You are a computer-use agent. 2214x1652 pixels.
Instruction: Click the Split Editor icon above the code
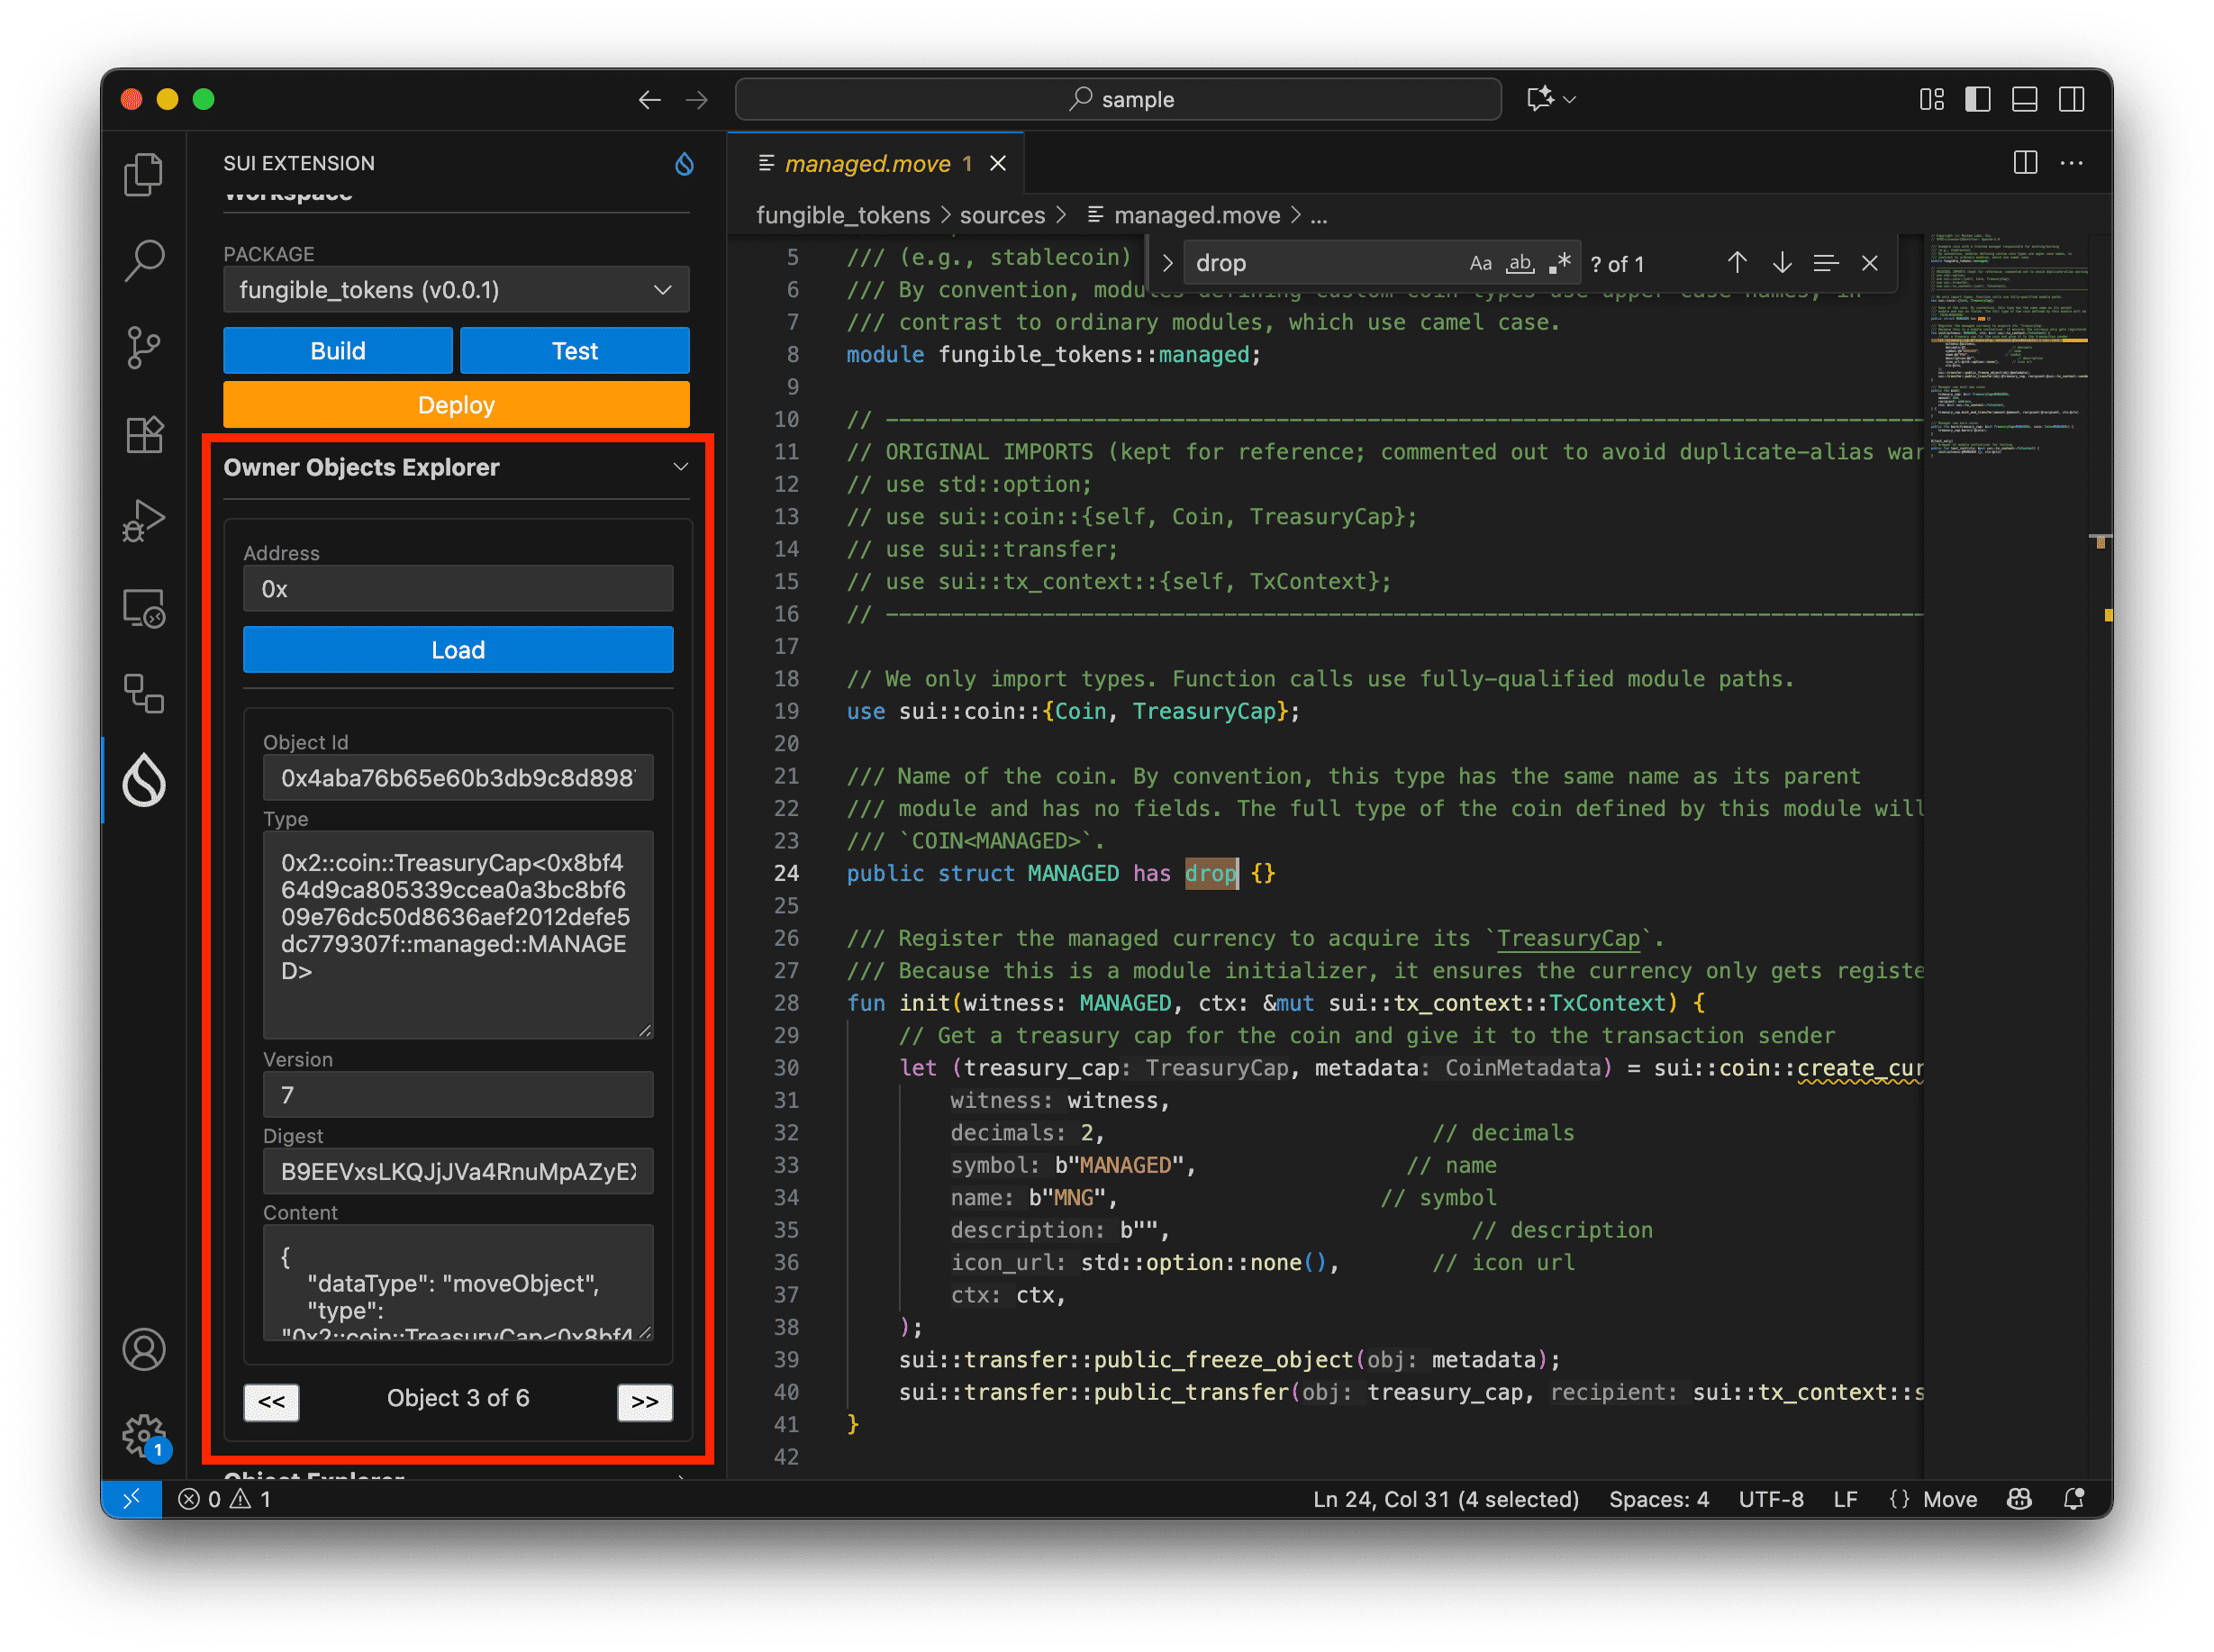pyautogui.click(x=2026, y=163)
